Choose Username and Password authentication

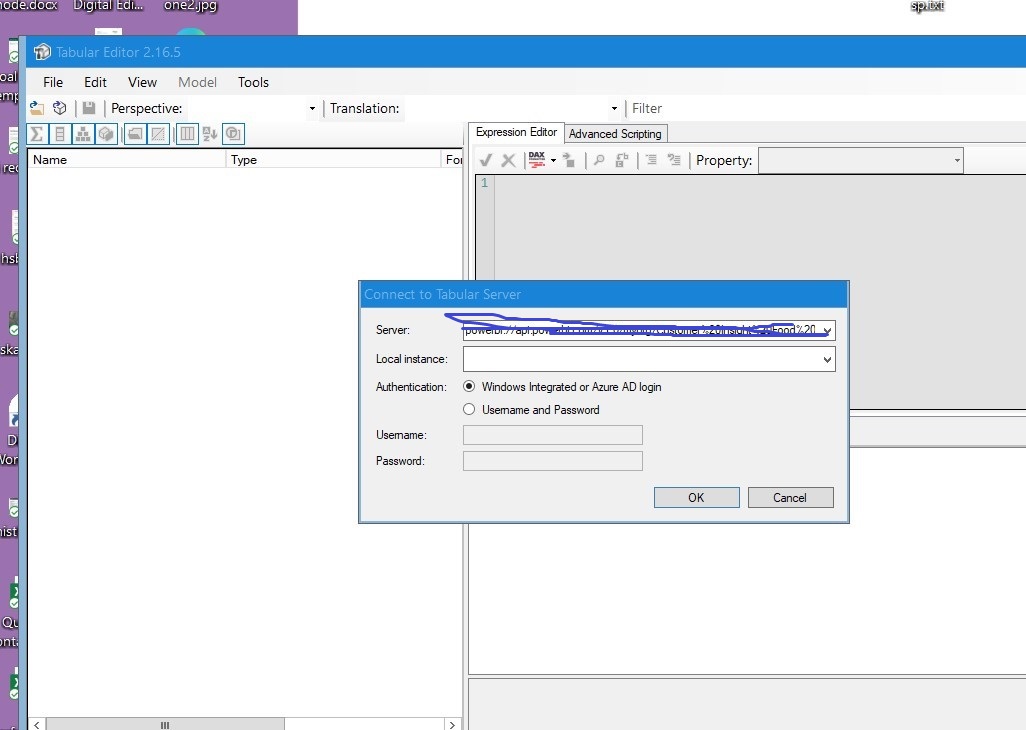(469, 409)
